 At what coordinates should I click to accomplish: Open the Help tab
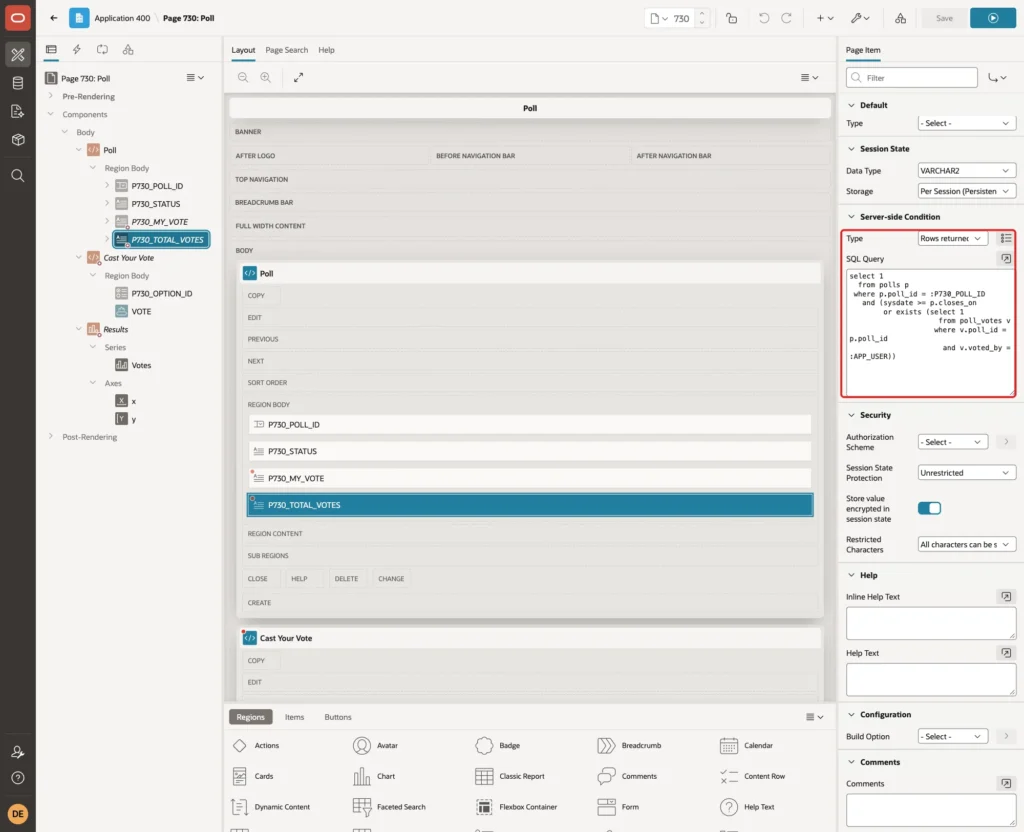tap(326, 50)
